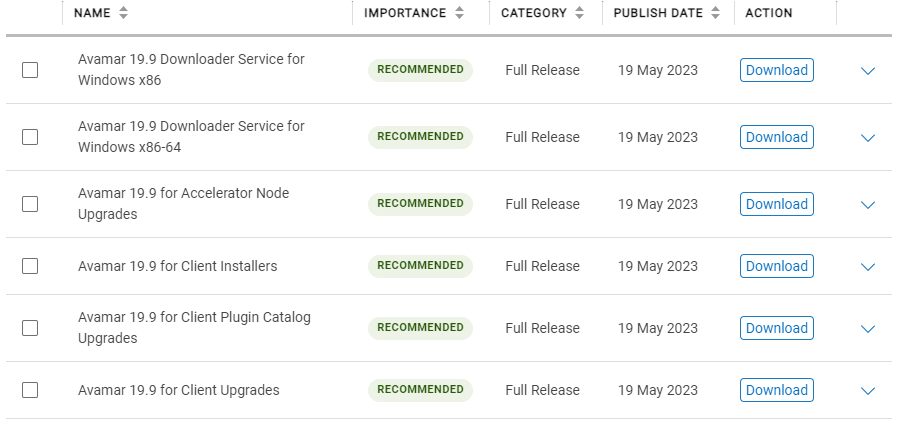Expand the Client Upgrades row details
Viewport: 910px width, 427px height.
tap(868, 391)
